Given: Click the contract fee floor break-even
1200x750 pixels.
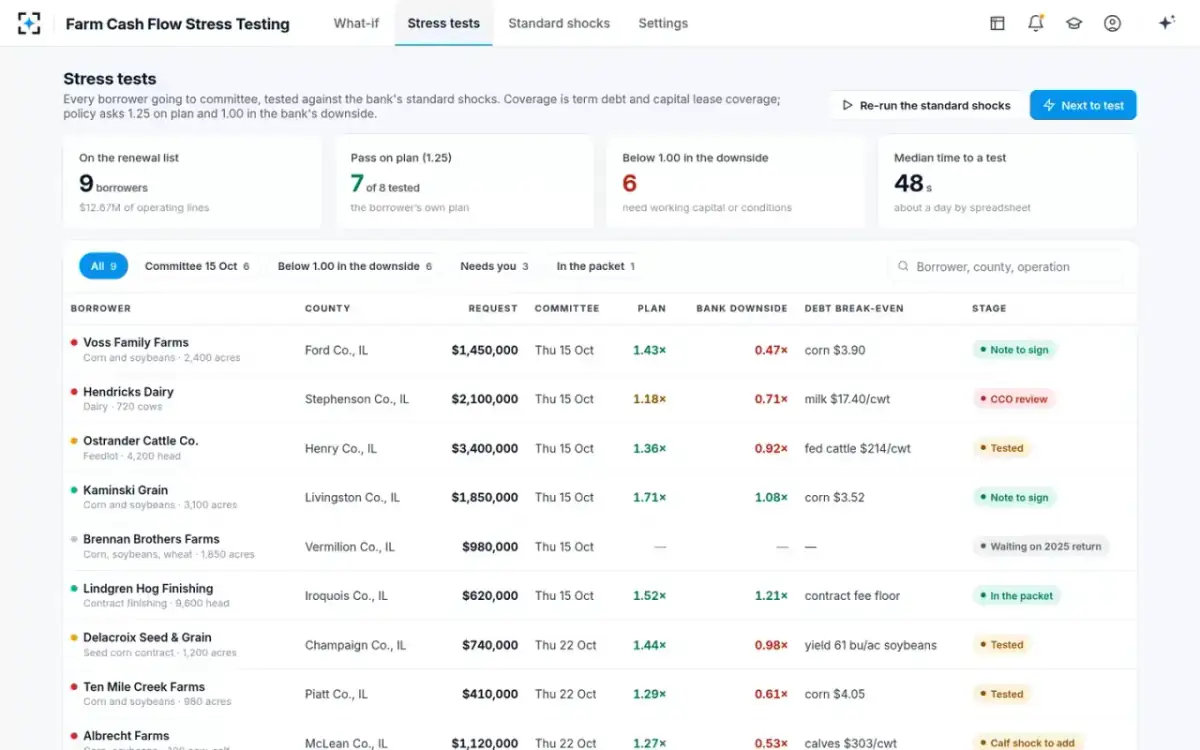Looking at the screenshot, I should [852, 596].
